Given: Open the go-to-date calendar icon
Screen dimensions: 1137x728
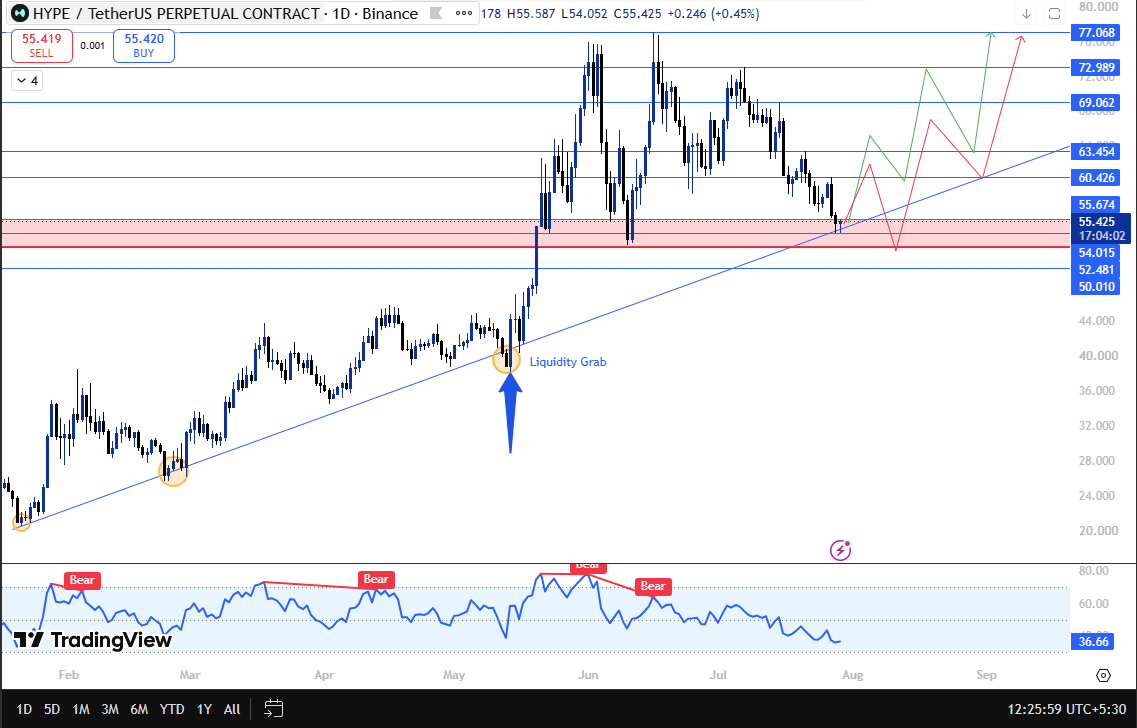Looking at the screenshot, I should (x=273, y=708).
